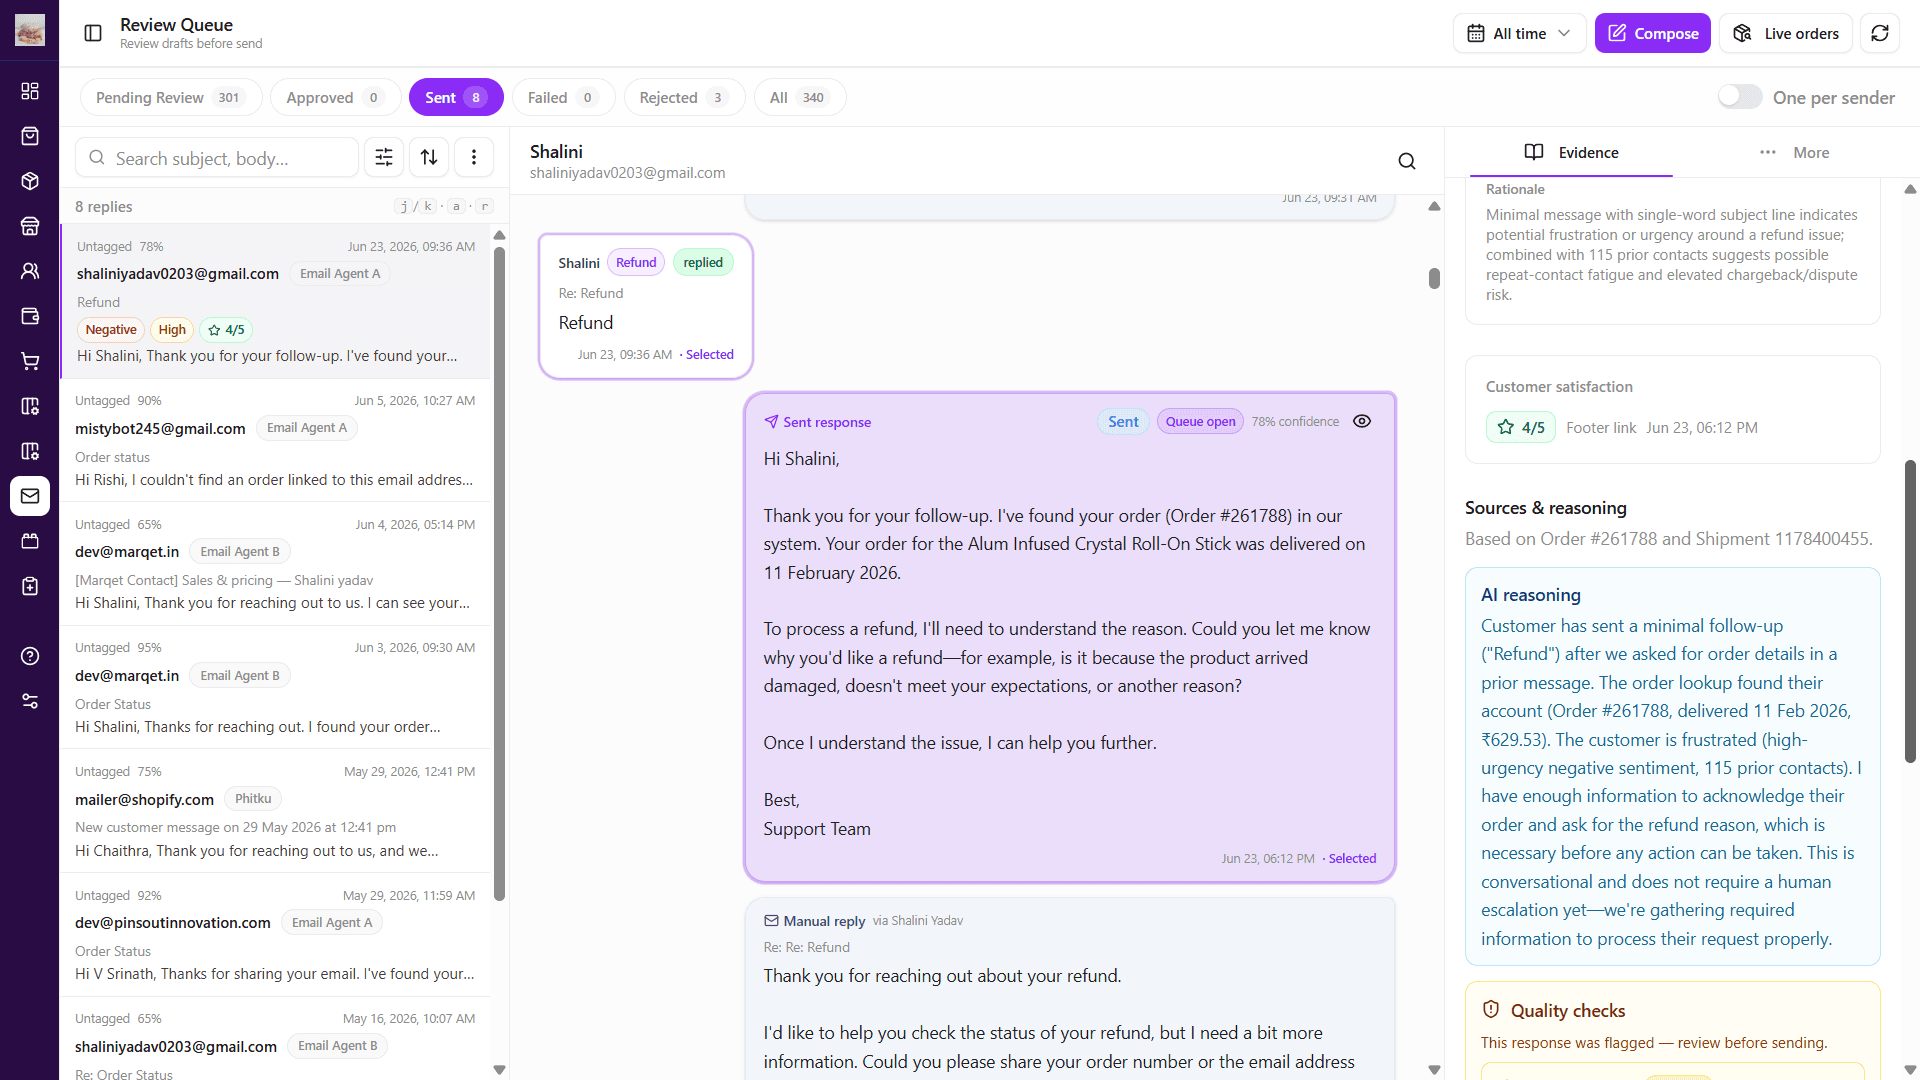Click the conversation search magnifier icon
This screenshot has height=1080, width=1920.
coord(1407,161)
